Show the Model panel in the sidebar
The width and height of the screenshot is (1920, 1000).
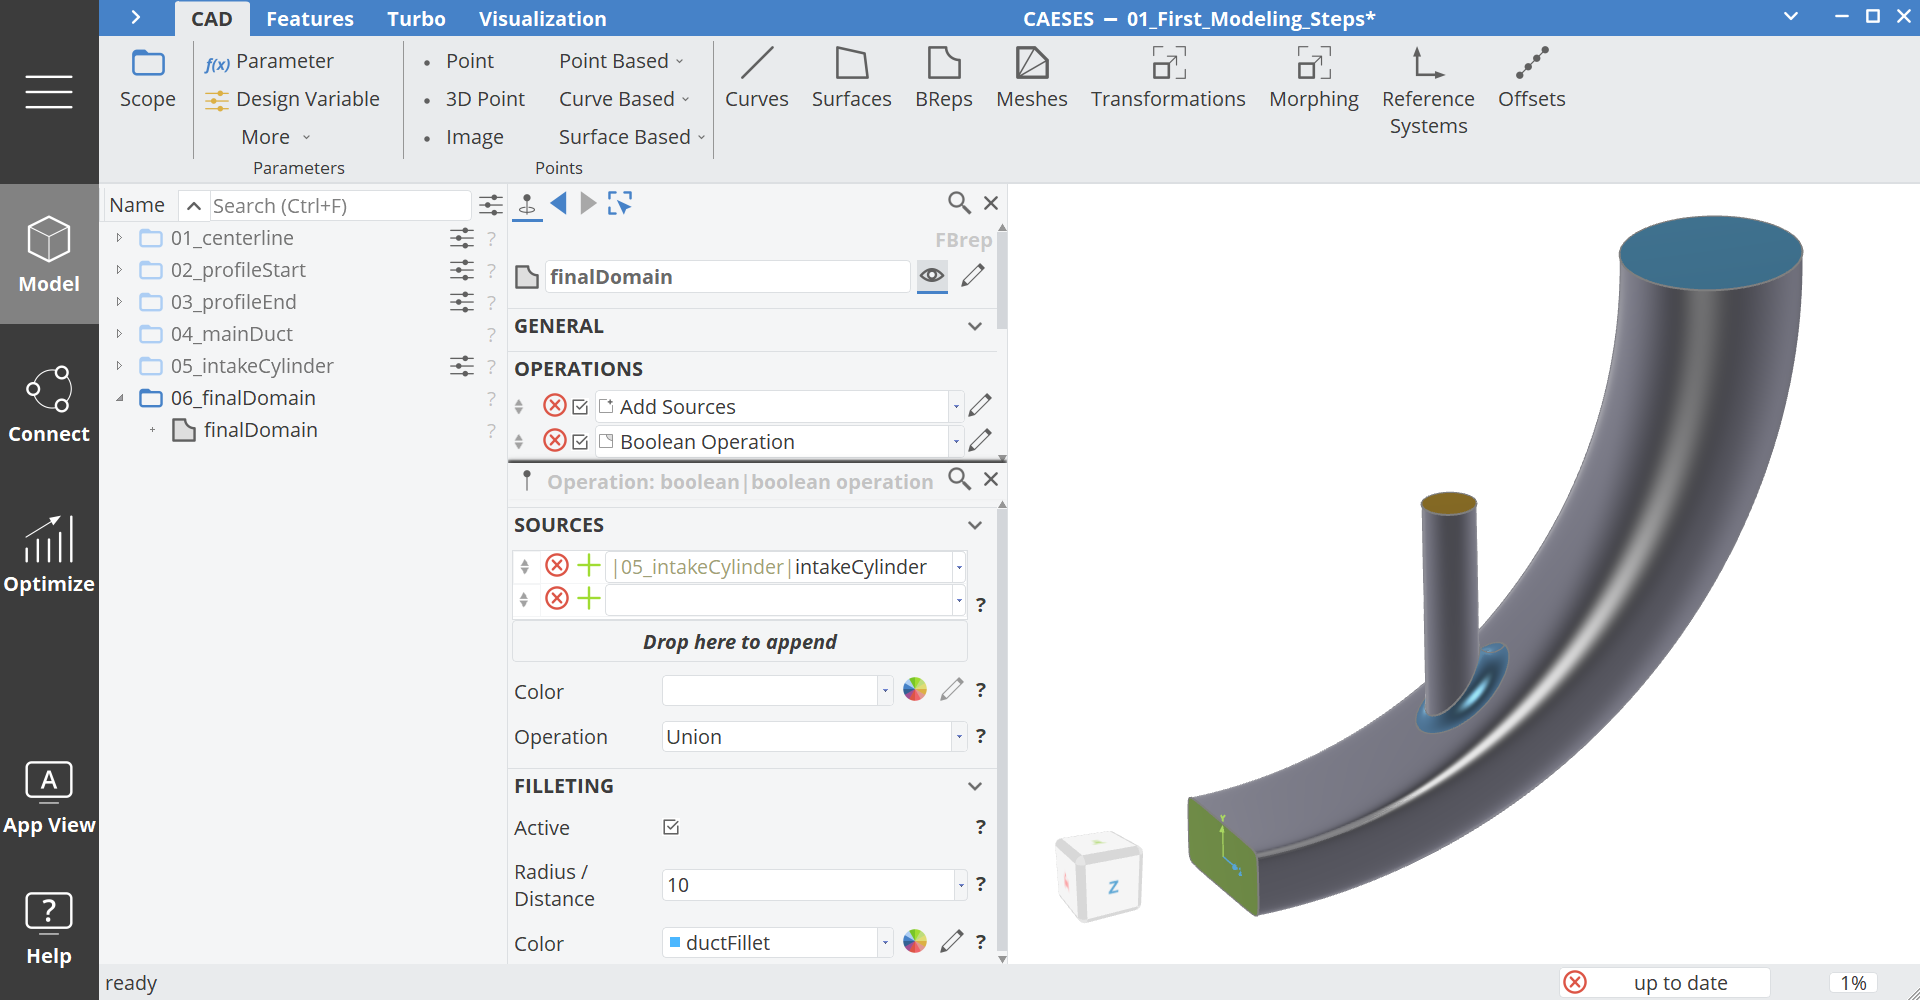[48, 253]
